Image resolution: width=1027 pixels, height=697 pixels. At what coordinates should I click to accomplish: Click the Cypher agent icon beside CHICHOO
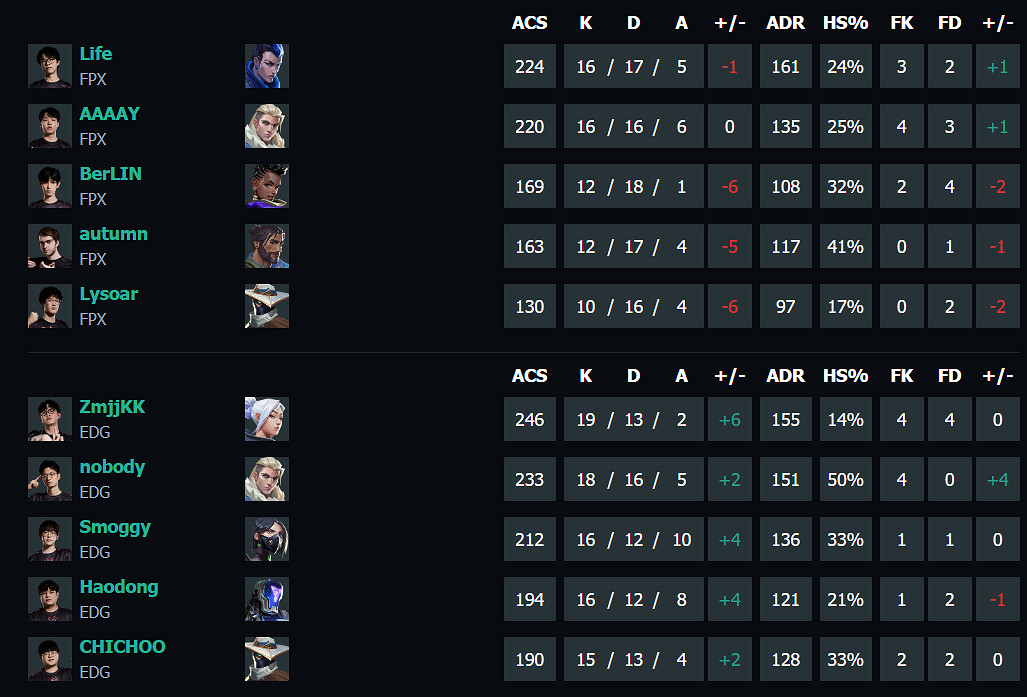(266, 659)
